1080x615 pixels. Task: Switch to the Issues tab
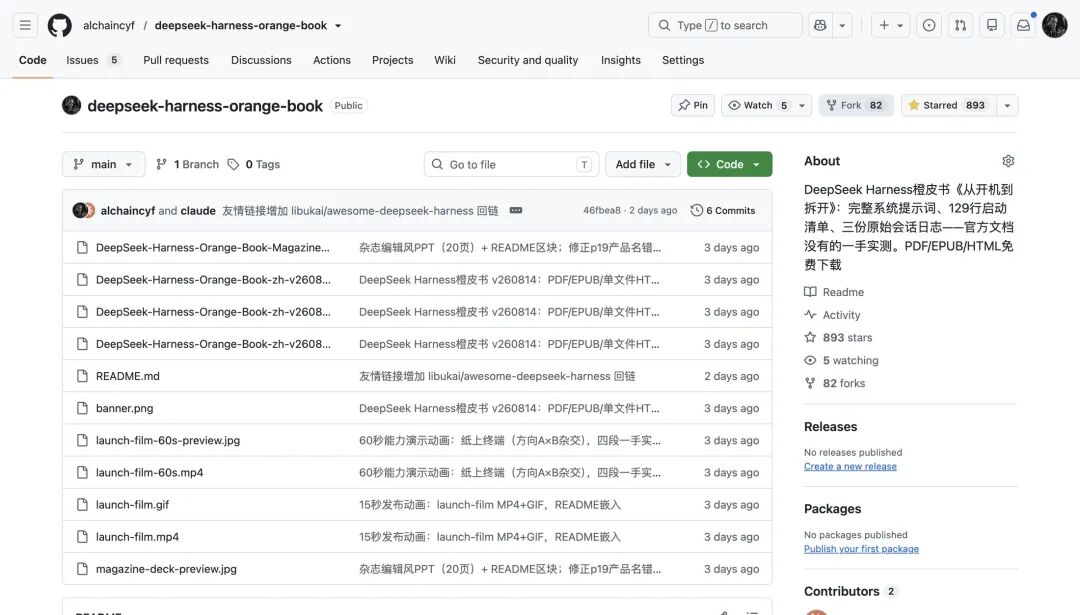(x=93, y=60)
